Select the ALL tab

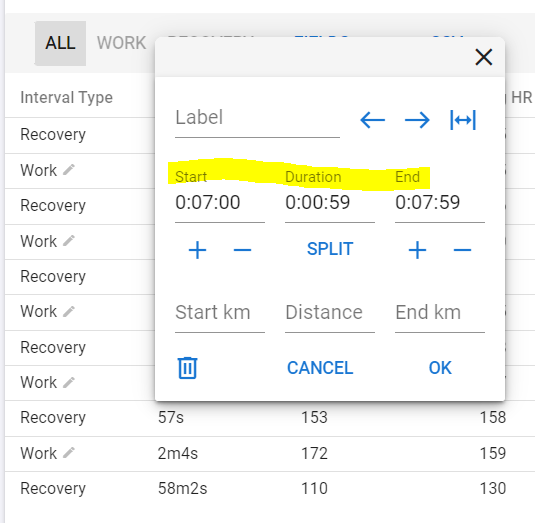click(x=60, y=43)
